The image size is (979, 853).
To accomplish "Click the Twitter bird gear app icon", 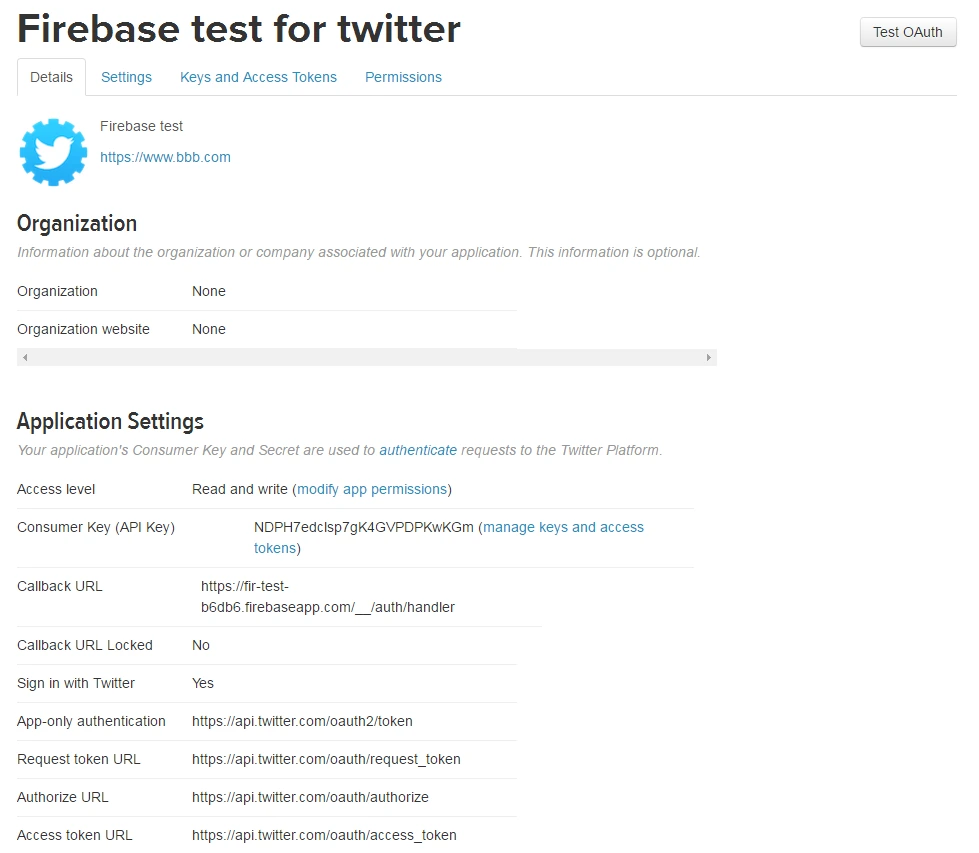I will pyautogui.click(x=53, y=152).
